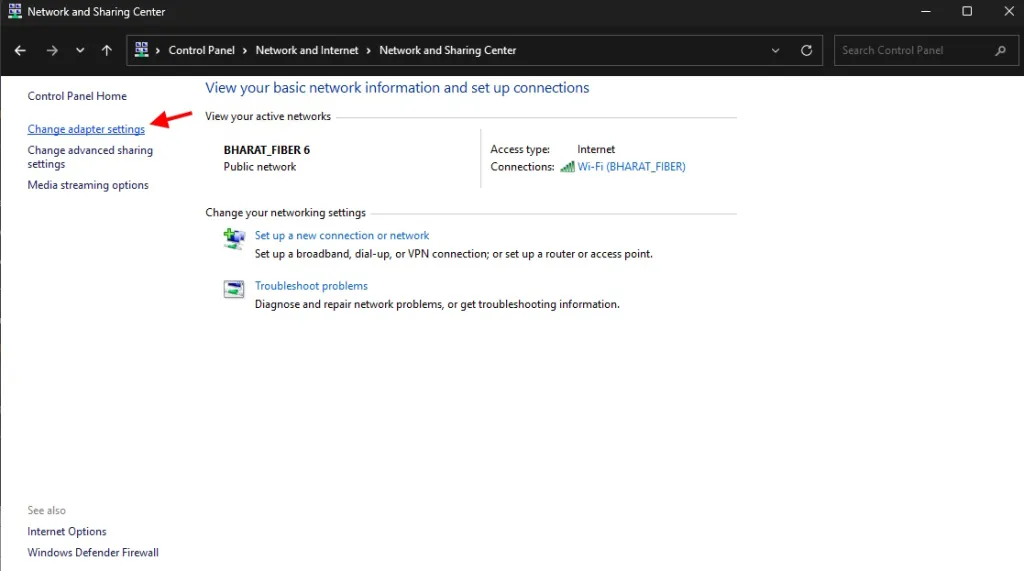Click Set up a new connection or network
This screenshot has height=571, width=1024.
coord(342,235)
